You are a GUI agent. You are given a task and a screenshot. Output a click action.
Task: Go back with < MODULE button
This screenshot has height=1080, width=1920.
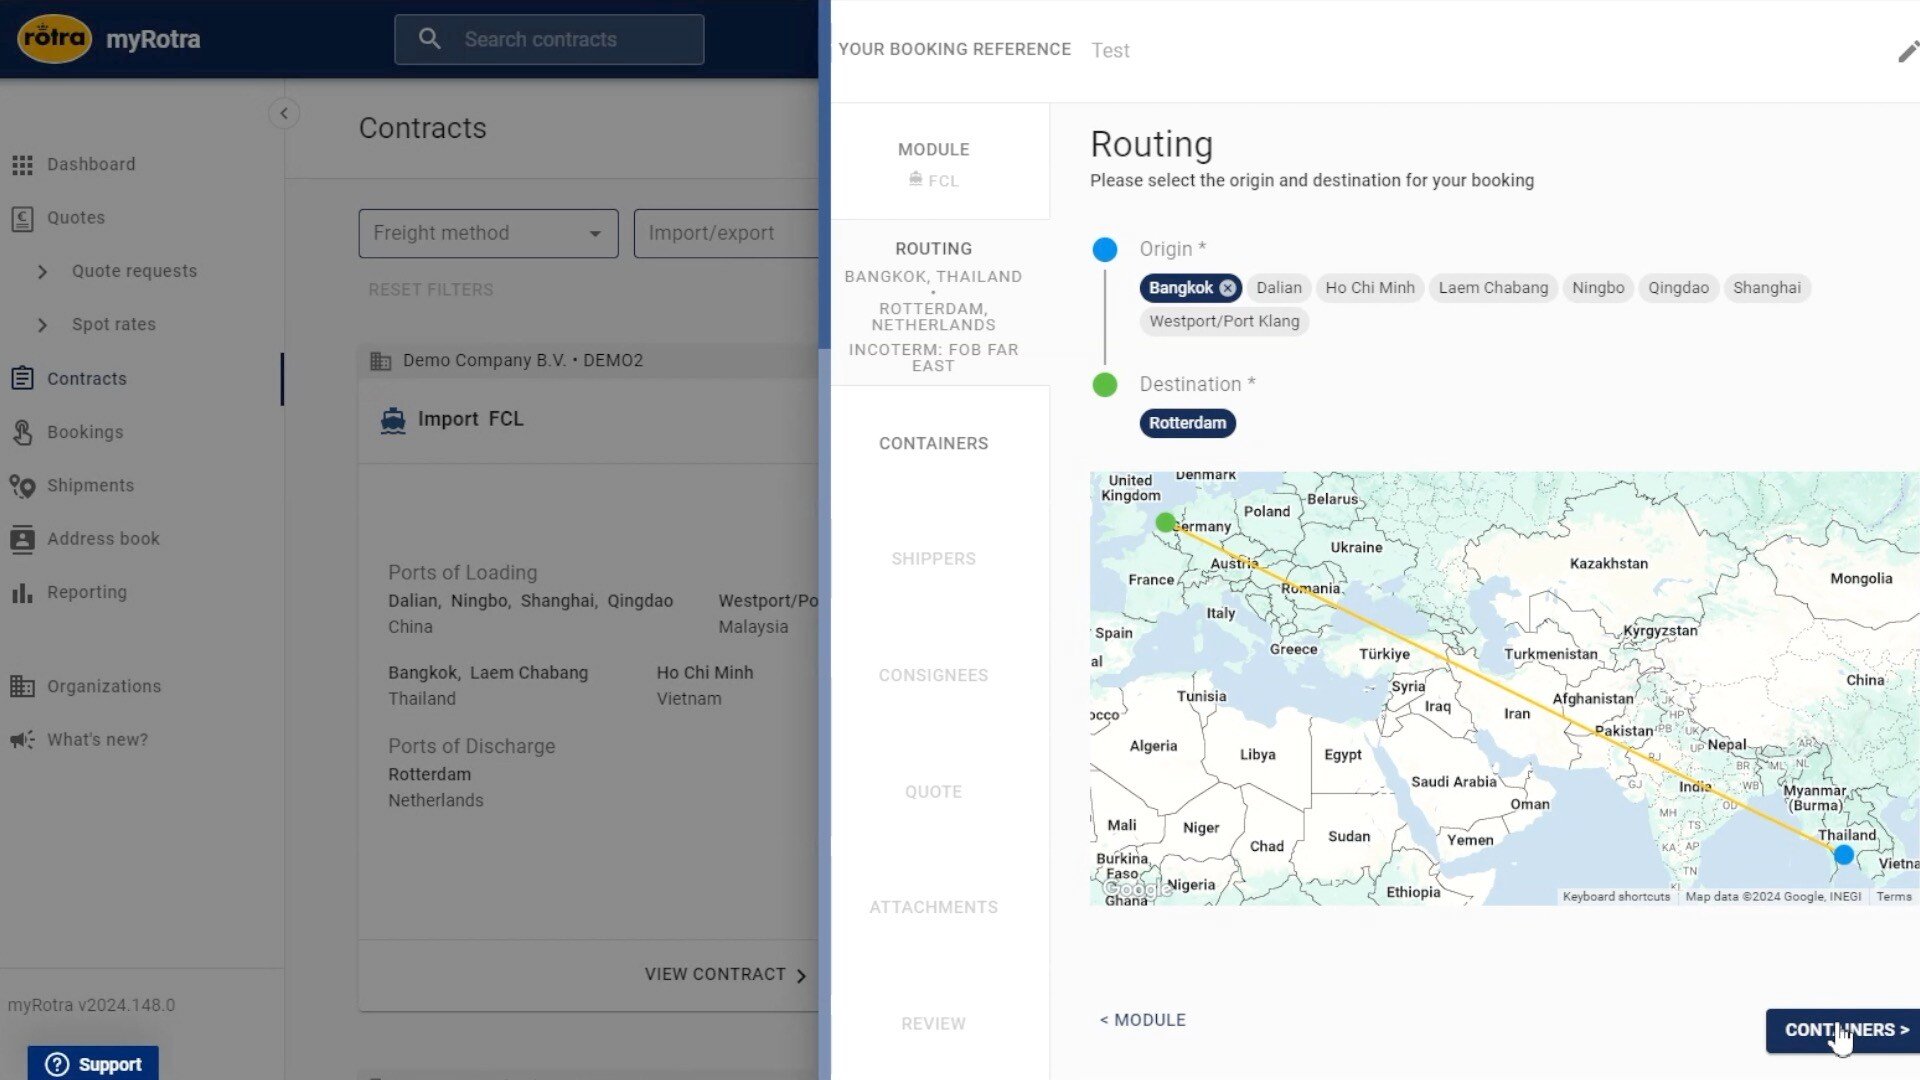[x=1142, y=1020]
